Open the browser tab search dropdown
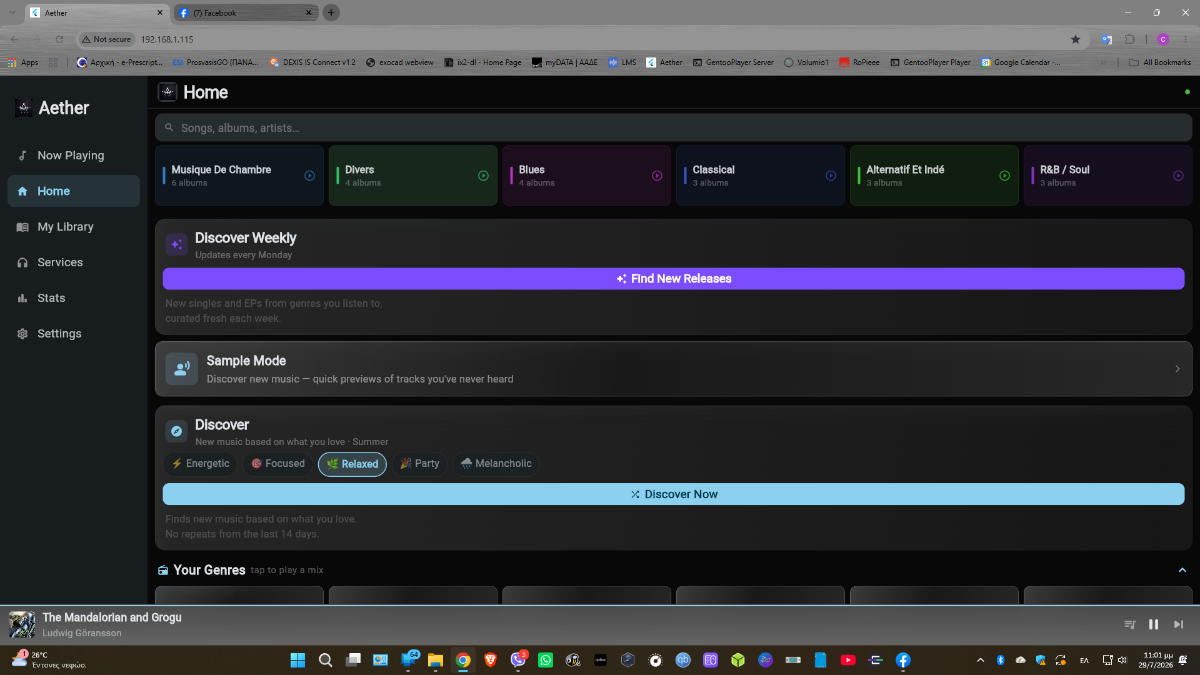1200x675 pixels. pyautogui.click(x=11, y=13)
